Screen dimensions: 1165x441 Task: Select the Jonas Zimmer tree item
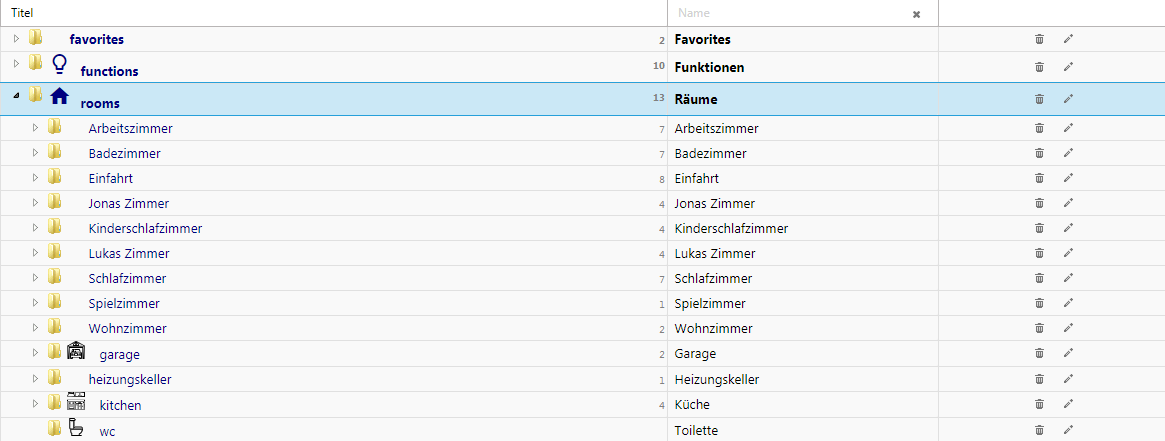point(128,203)
